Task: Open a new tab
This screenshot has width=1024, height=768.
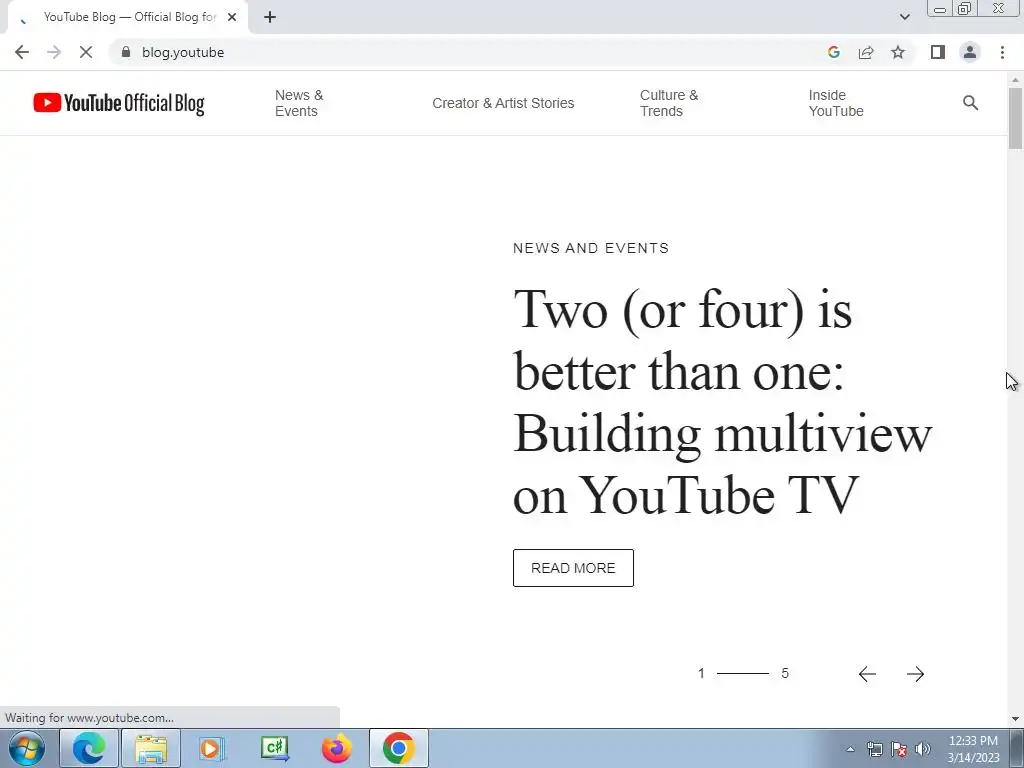Action: (270, 17)
